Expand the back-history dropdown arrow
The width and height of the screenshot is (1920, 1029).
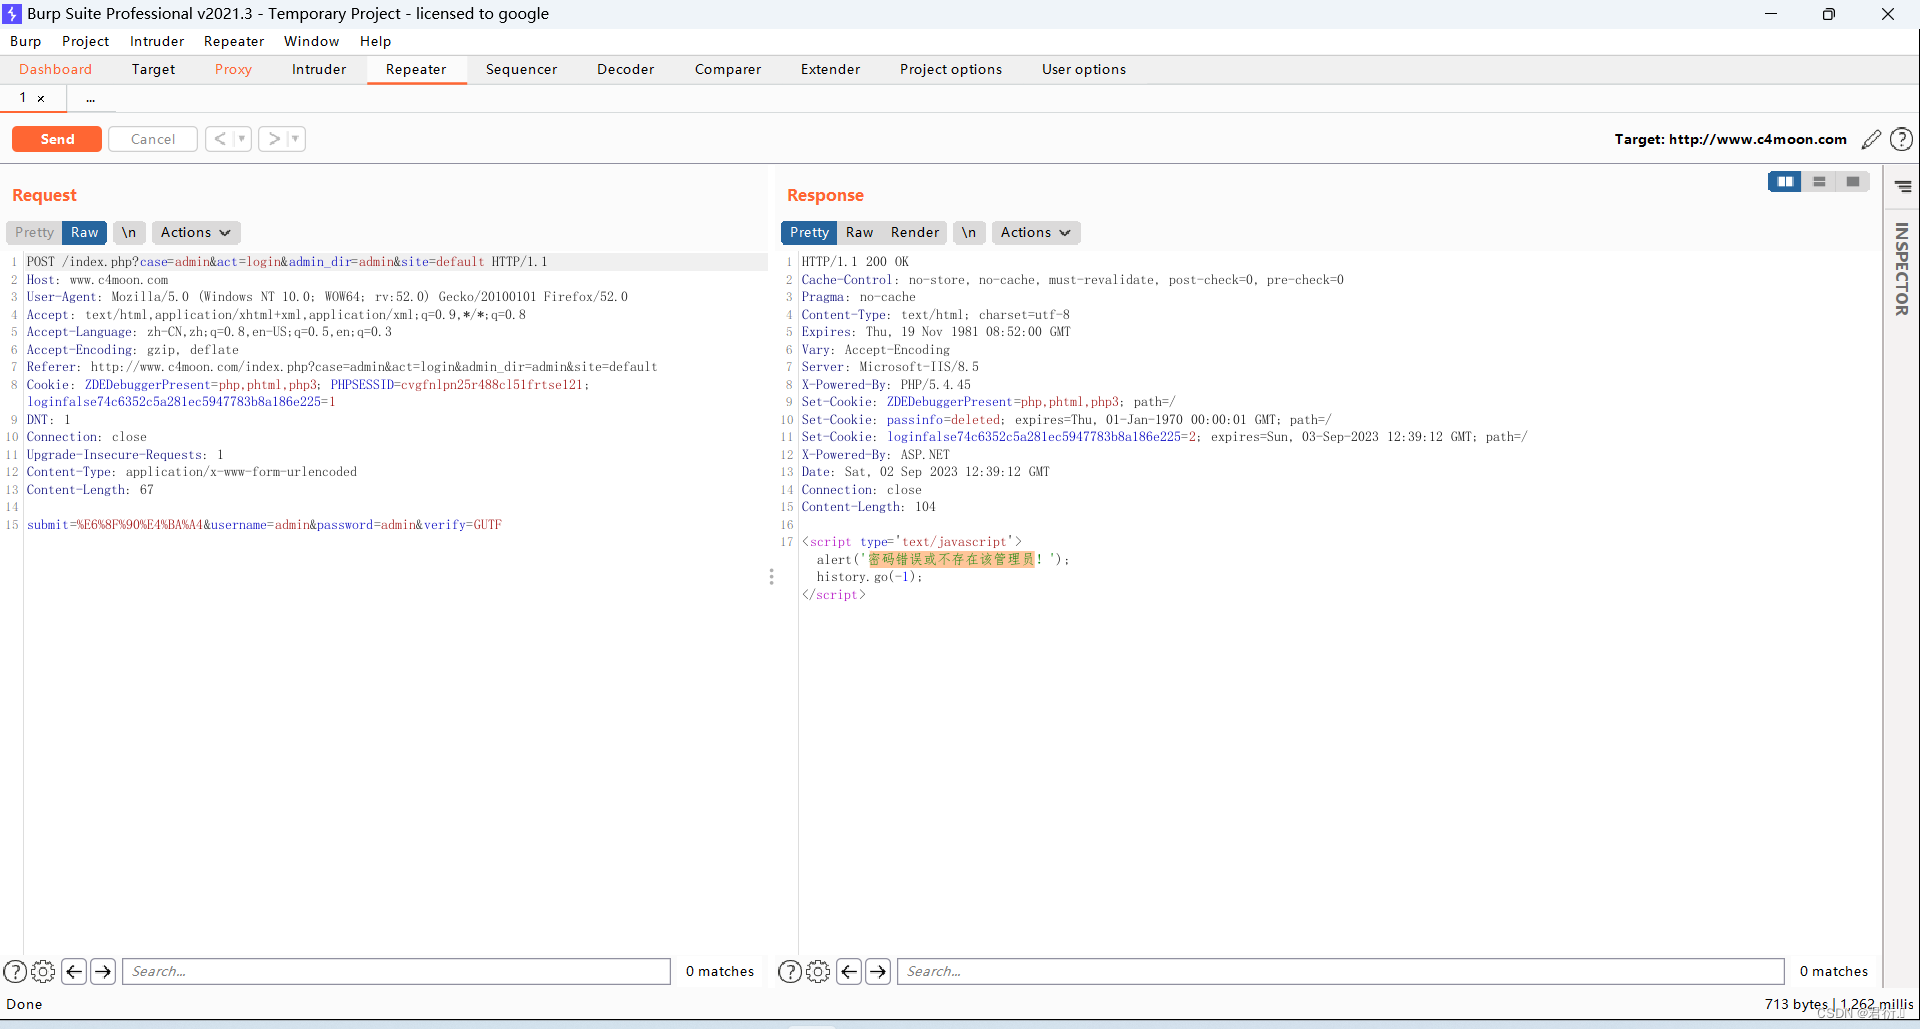(242, 139)
